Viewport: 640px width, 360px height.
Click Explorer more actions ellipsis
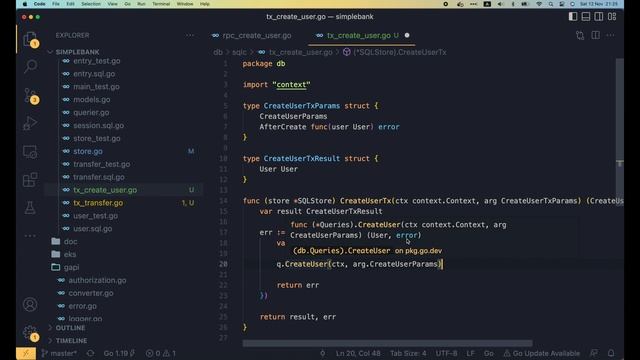190,36
